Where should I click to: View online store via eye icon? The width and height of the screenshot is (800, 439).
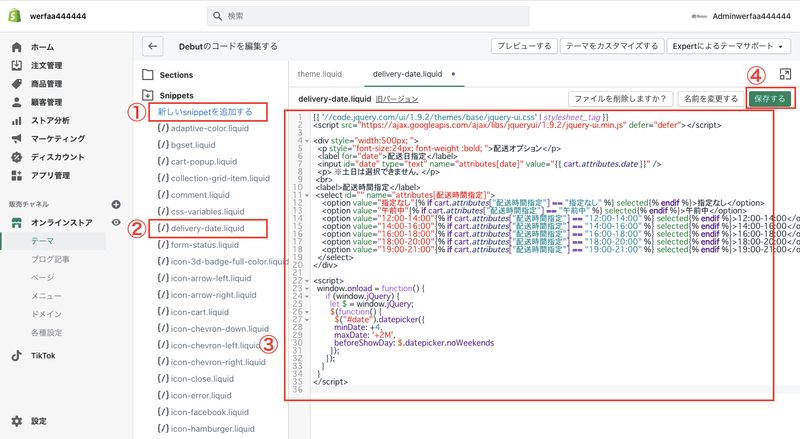pos(116,223)
